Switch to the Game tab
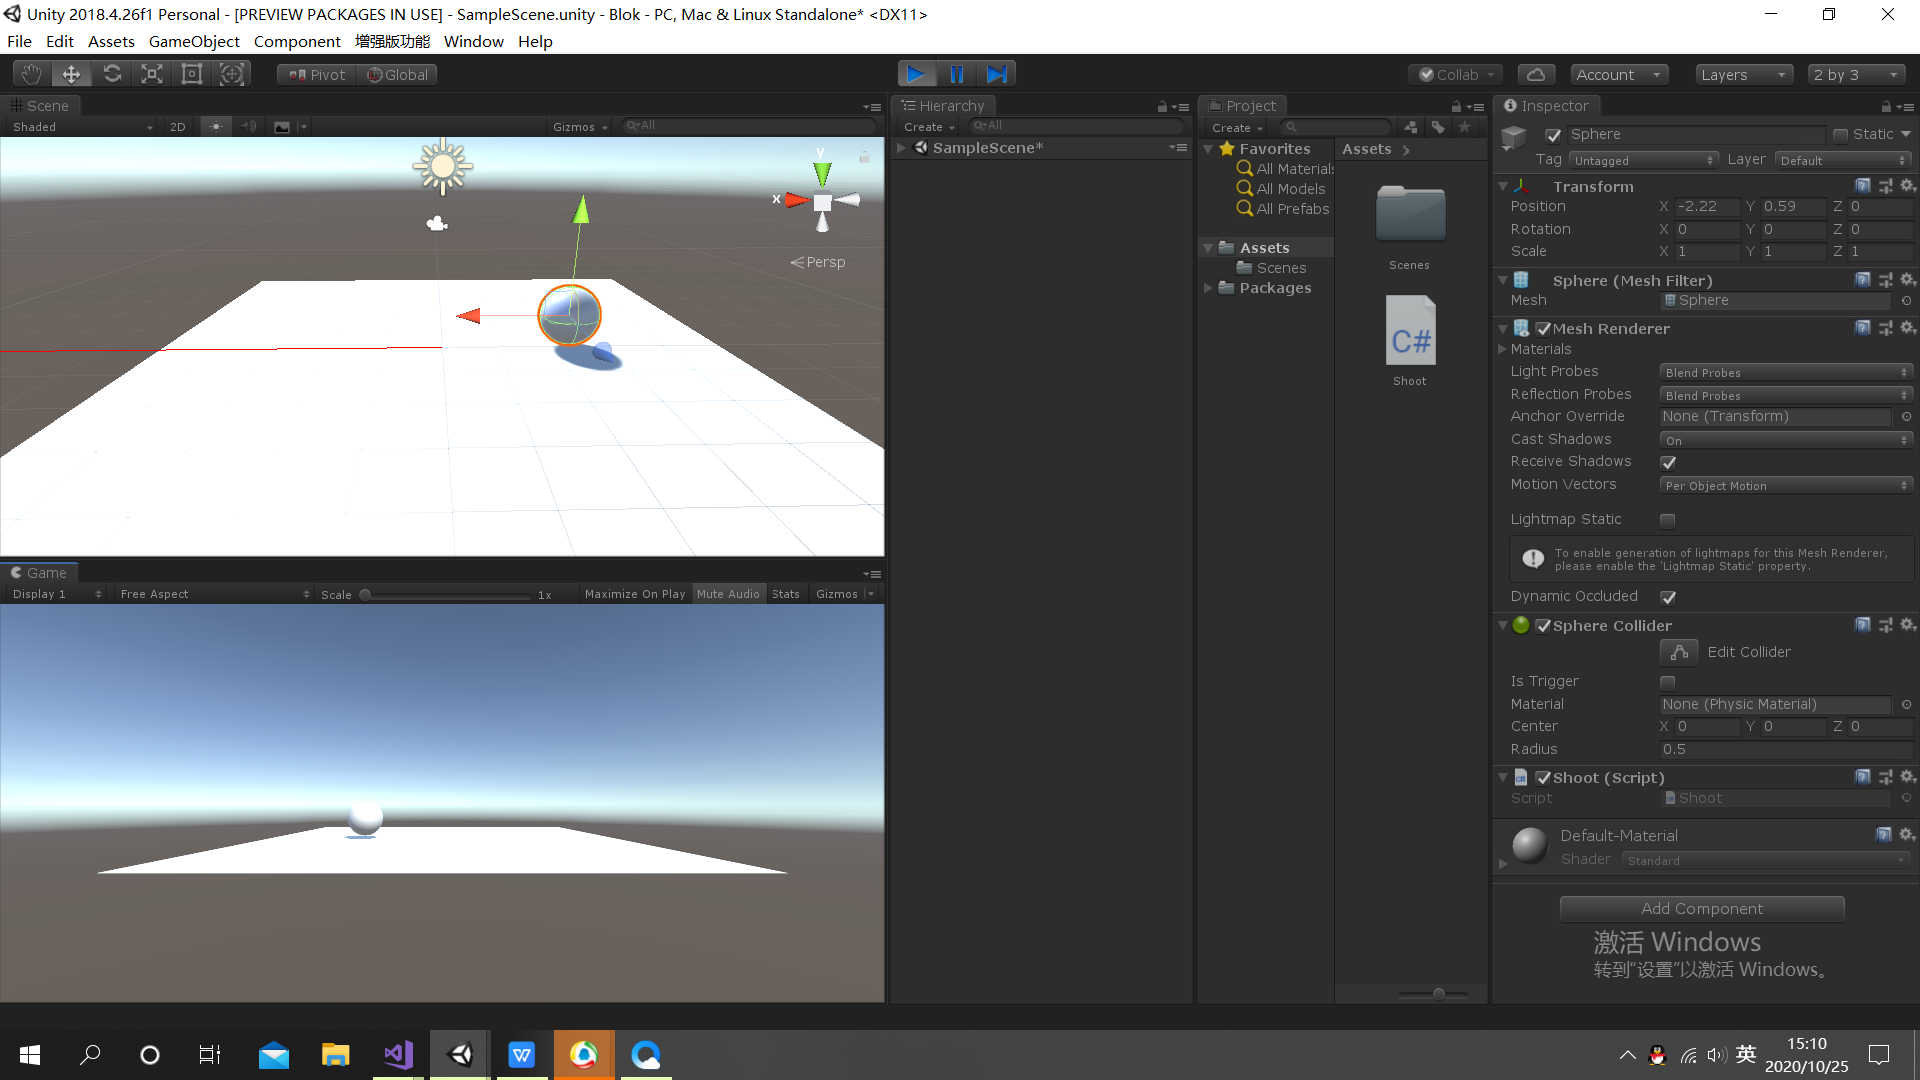This screenshot has height=1080, width=1920. tap(40, 573)
